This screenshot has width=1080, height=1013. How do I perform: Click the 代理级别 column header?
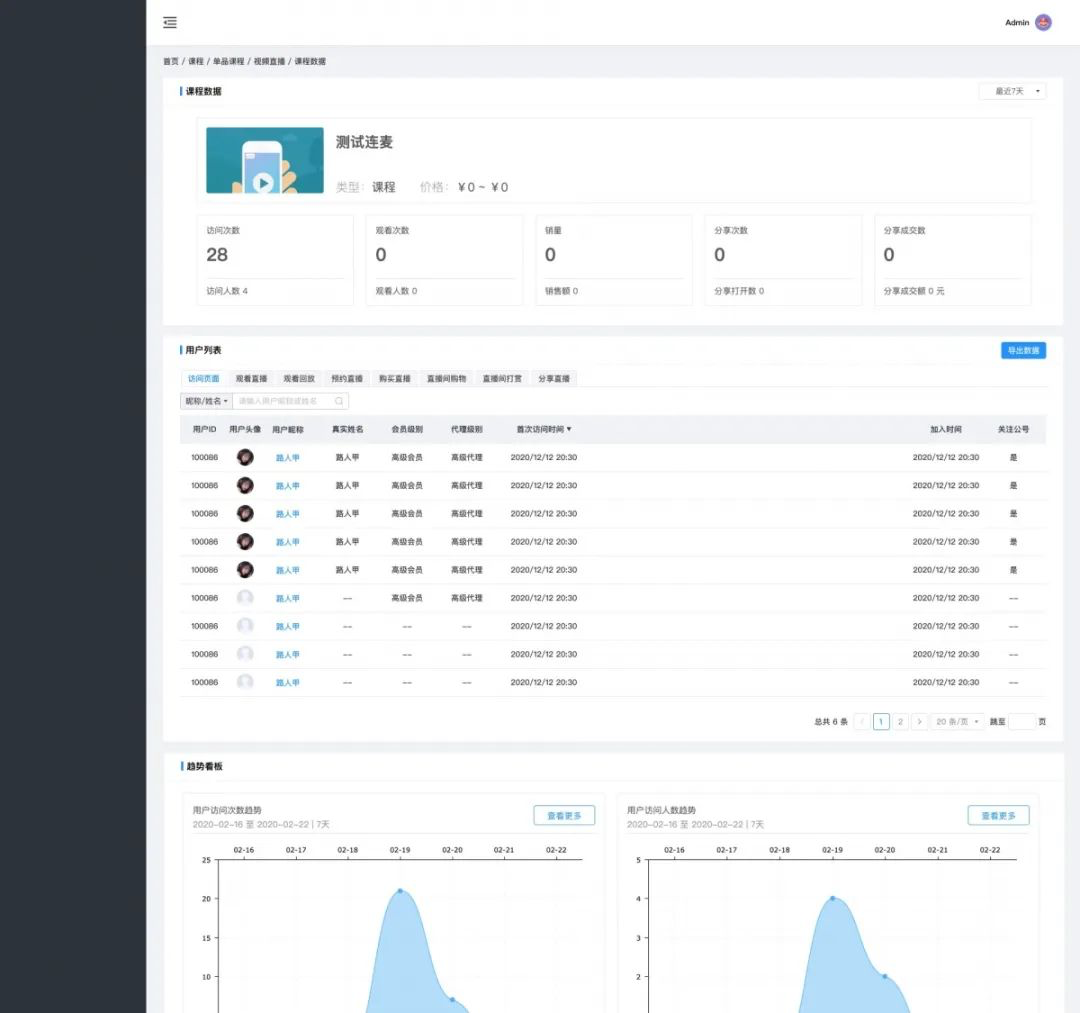click(x=467, y=429)
